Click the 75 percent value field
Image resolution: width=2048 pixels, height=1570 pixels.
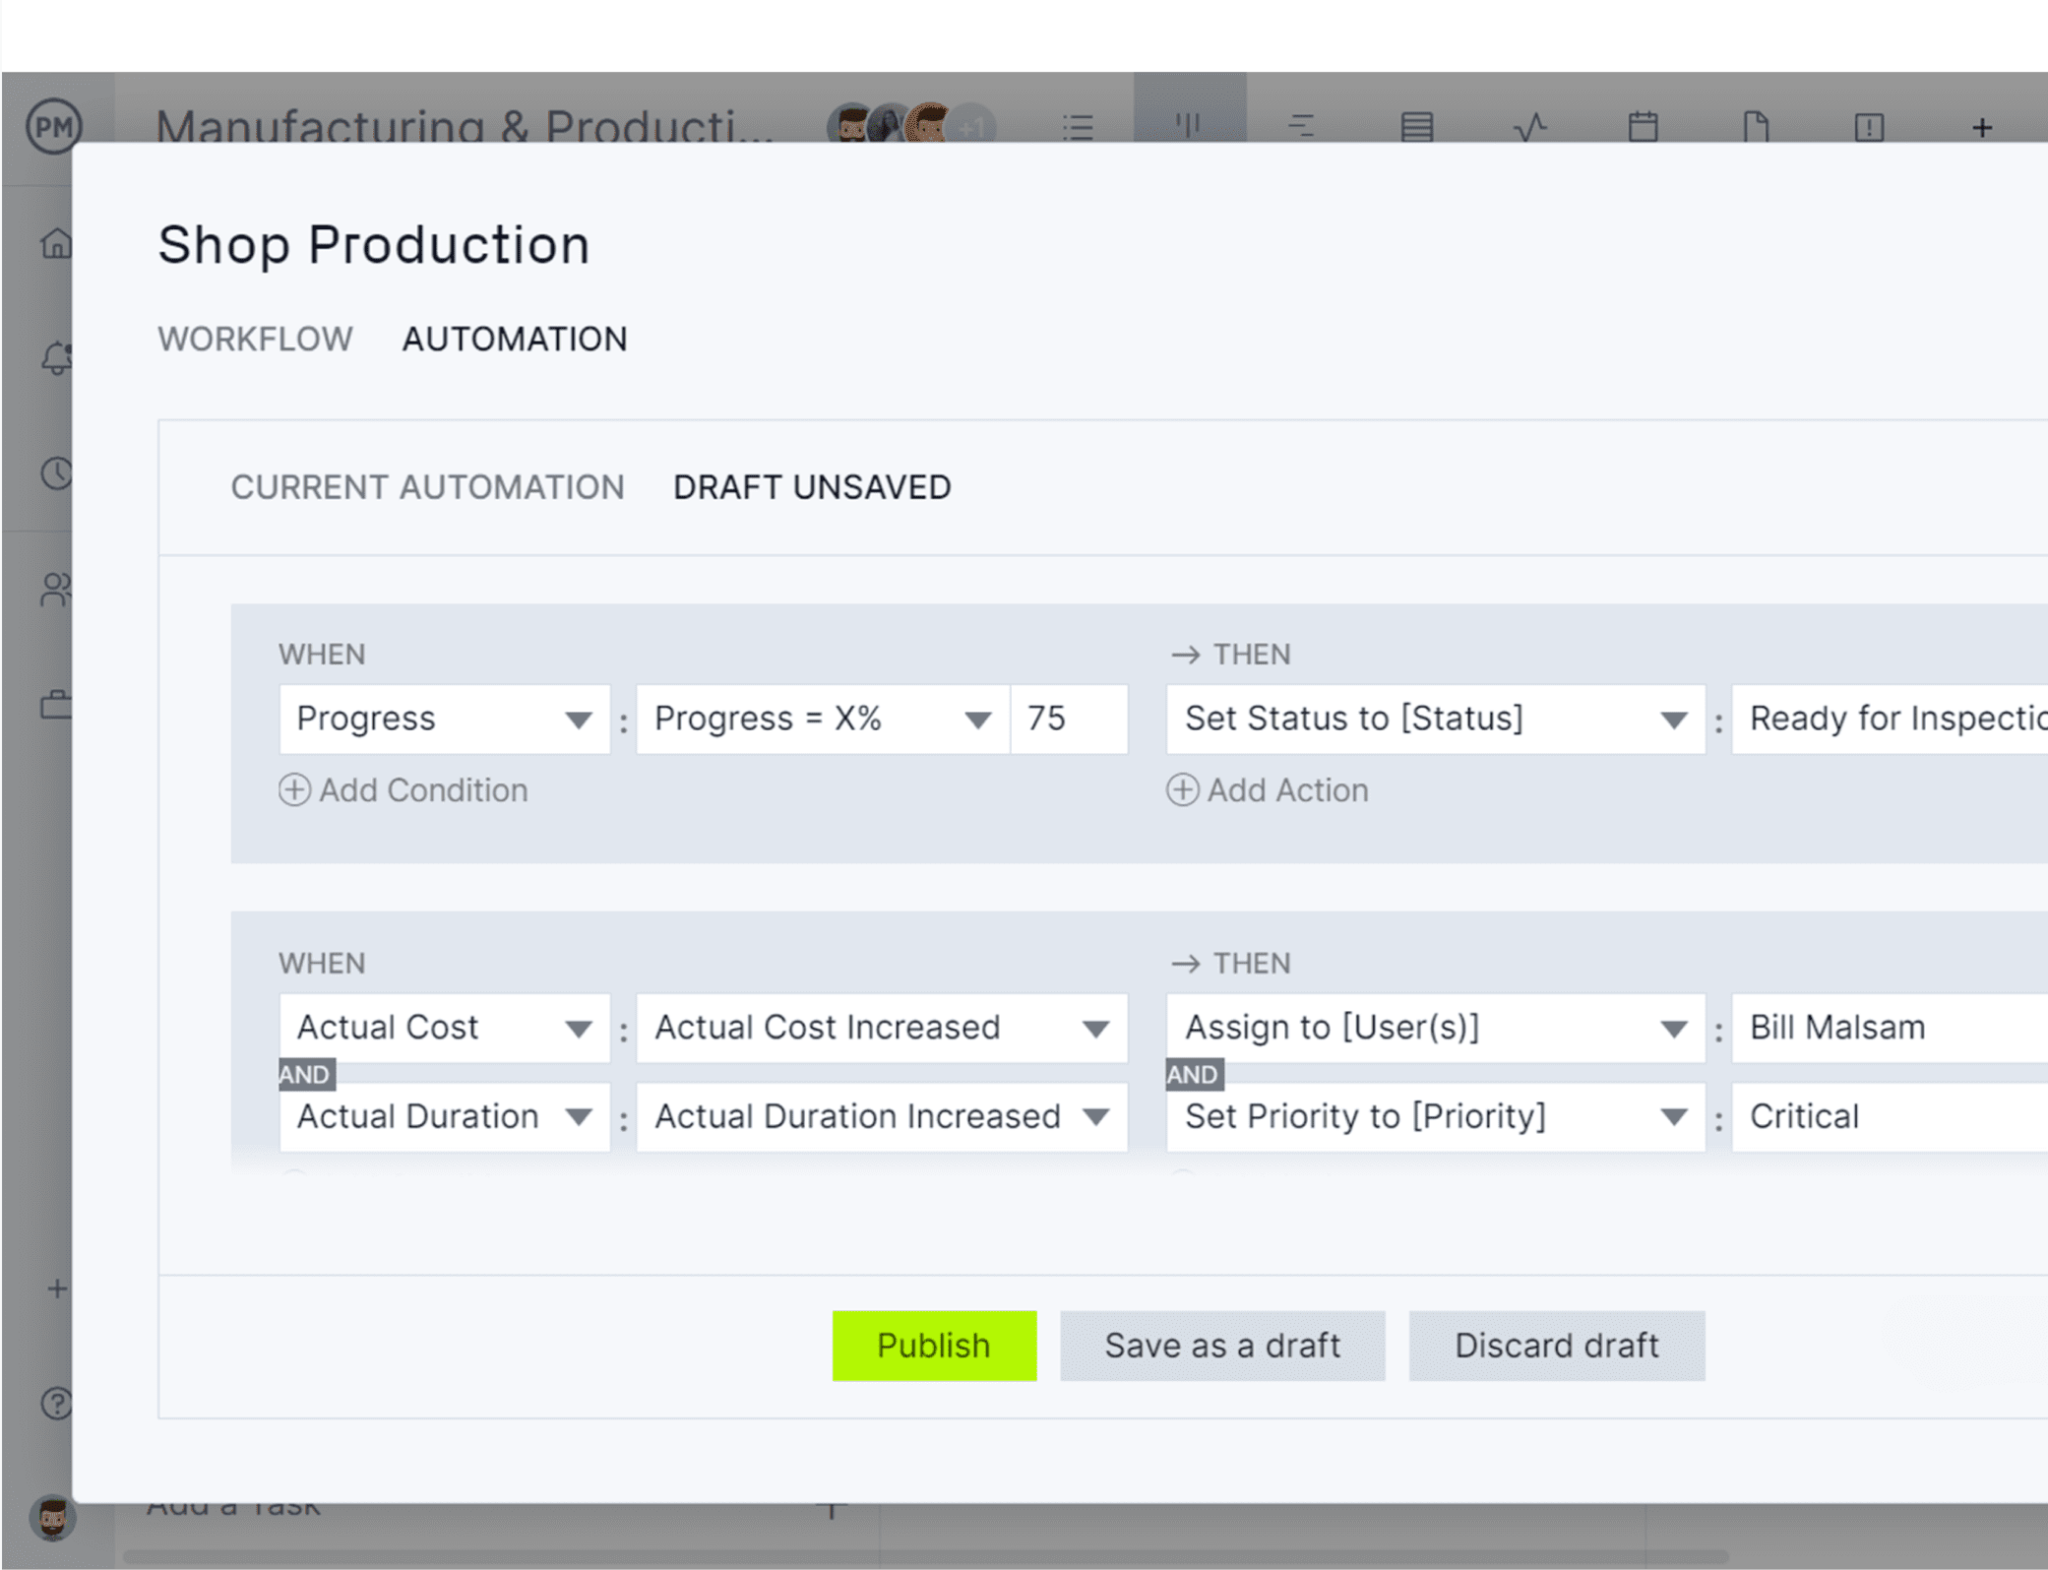point(1069,719)
